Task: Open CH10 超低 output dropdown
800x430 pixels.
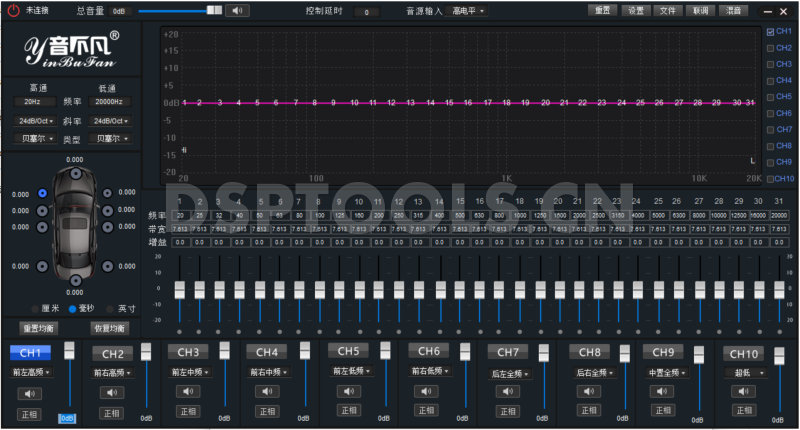Action: coord(745,373)
